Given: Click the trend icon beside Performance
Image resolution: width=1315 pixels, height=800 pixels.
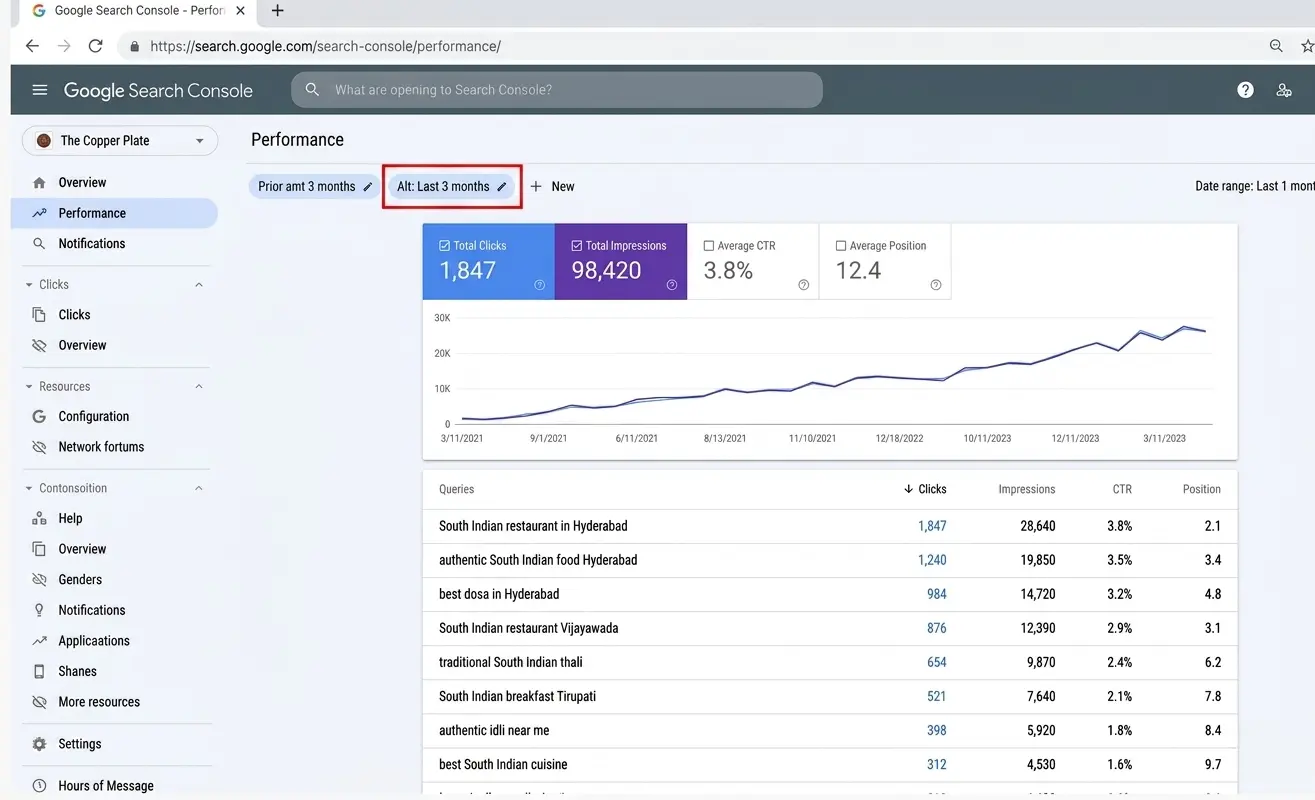Looking at the screenshot, I should [x=39, y=213].
